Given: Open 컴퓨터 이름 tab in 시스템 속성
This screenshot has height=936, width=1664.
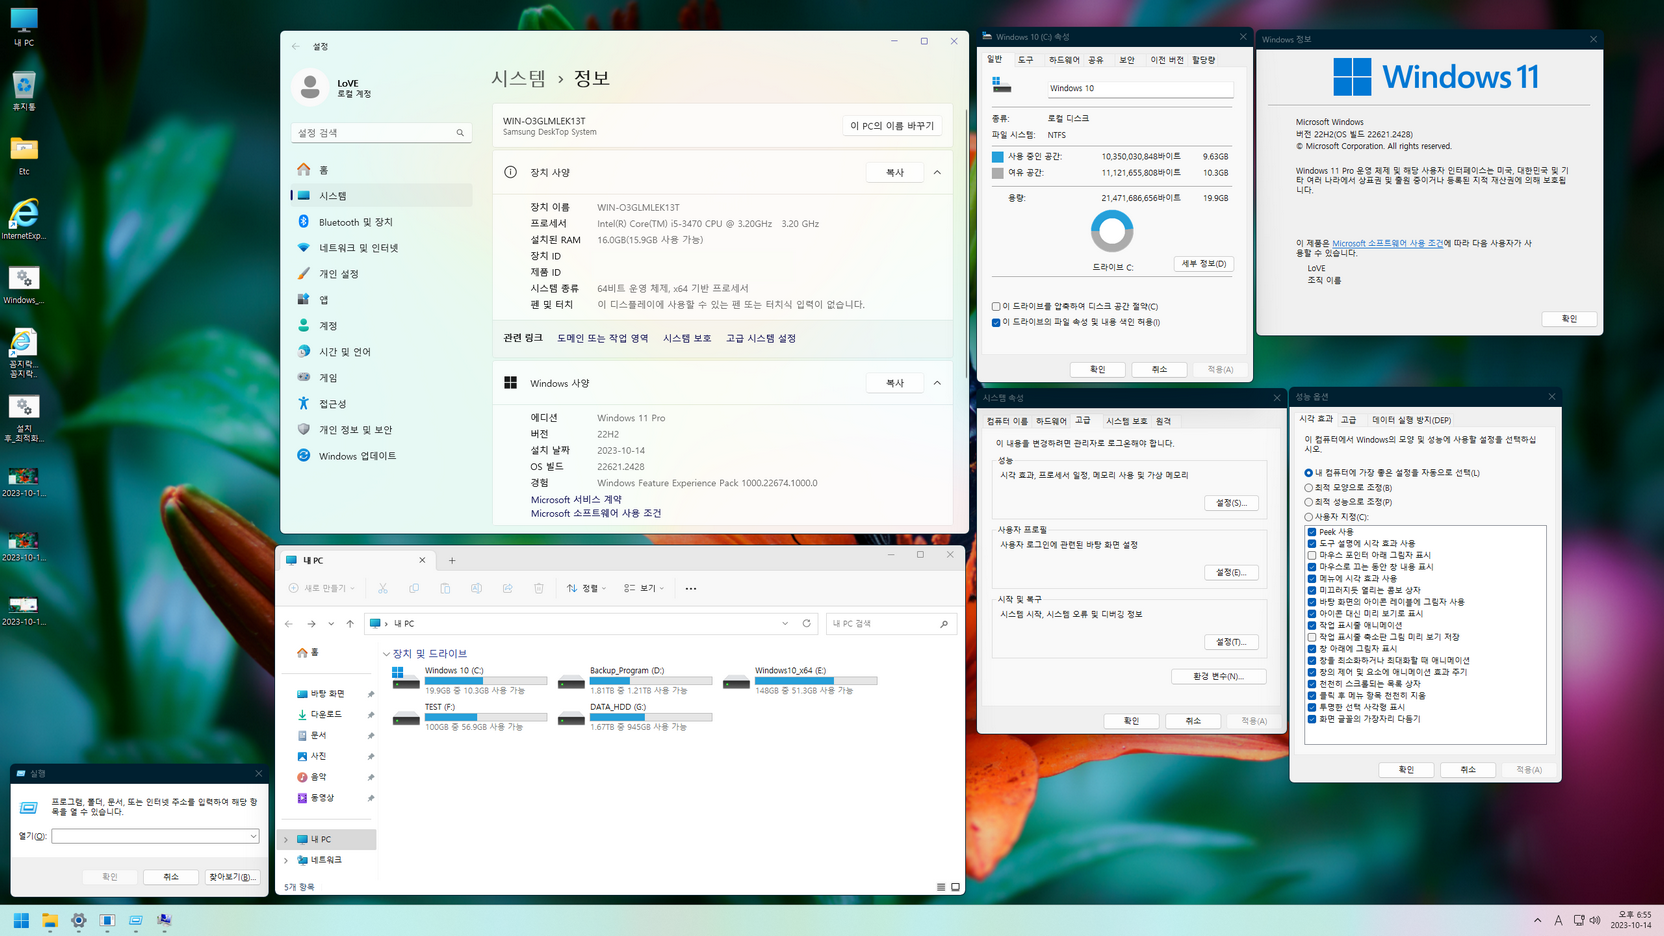Looking at the screenshot, I should (x=1006, y=421).
